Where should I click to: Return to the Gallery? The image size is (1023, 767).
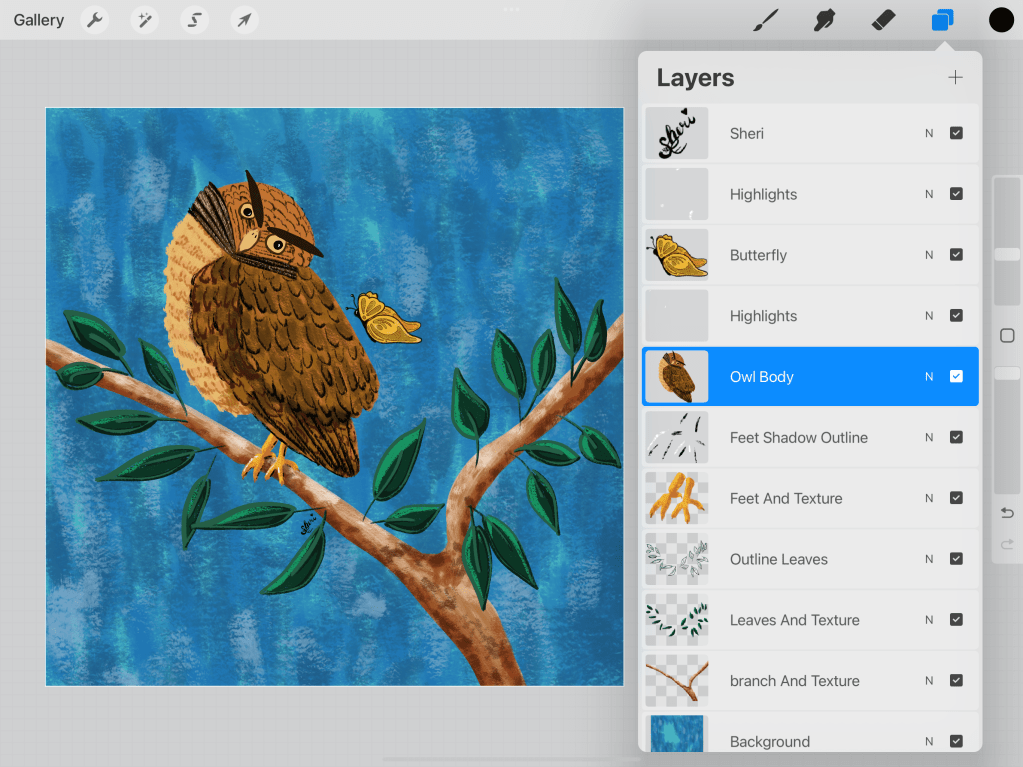(x=39, y=20)
